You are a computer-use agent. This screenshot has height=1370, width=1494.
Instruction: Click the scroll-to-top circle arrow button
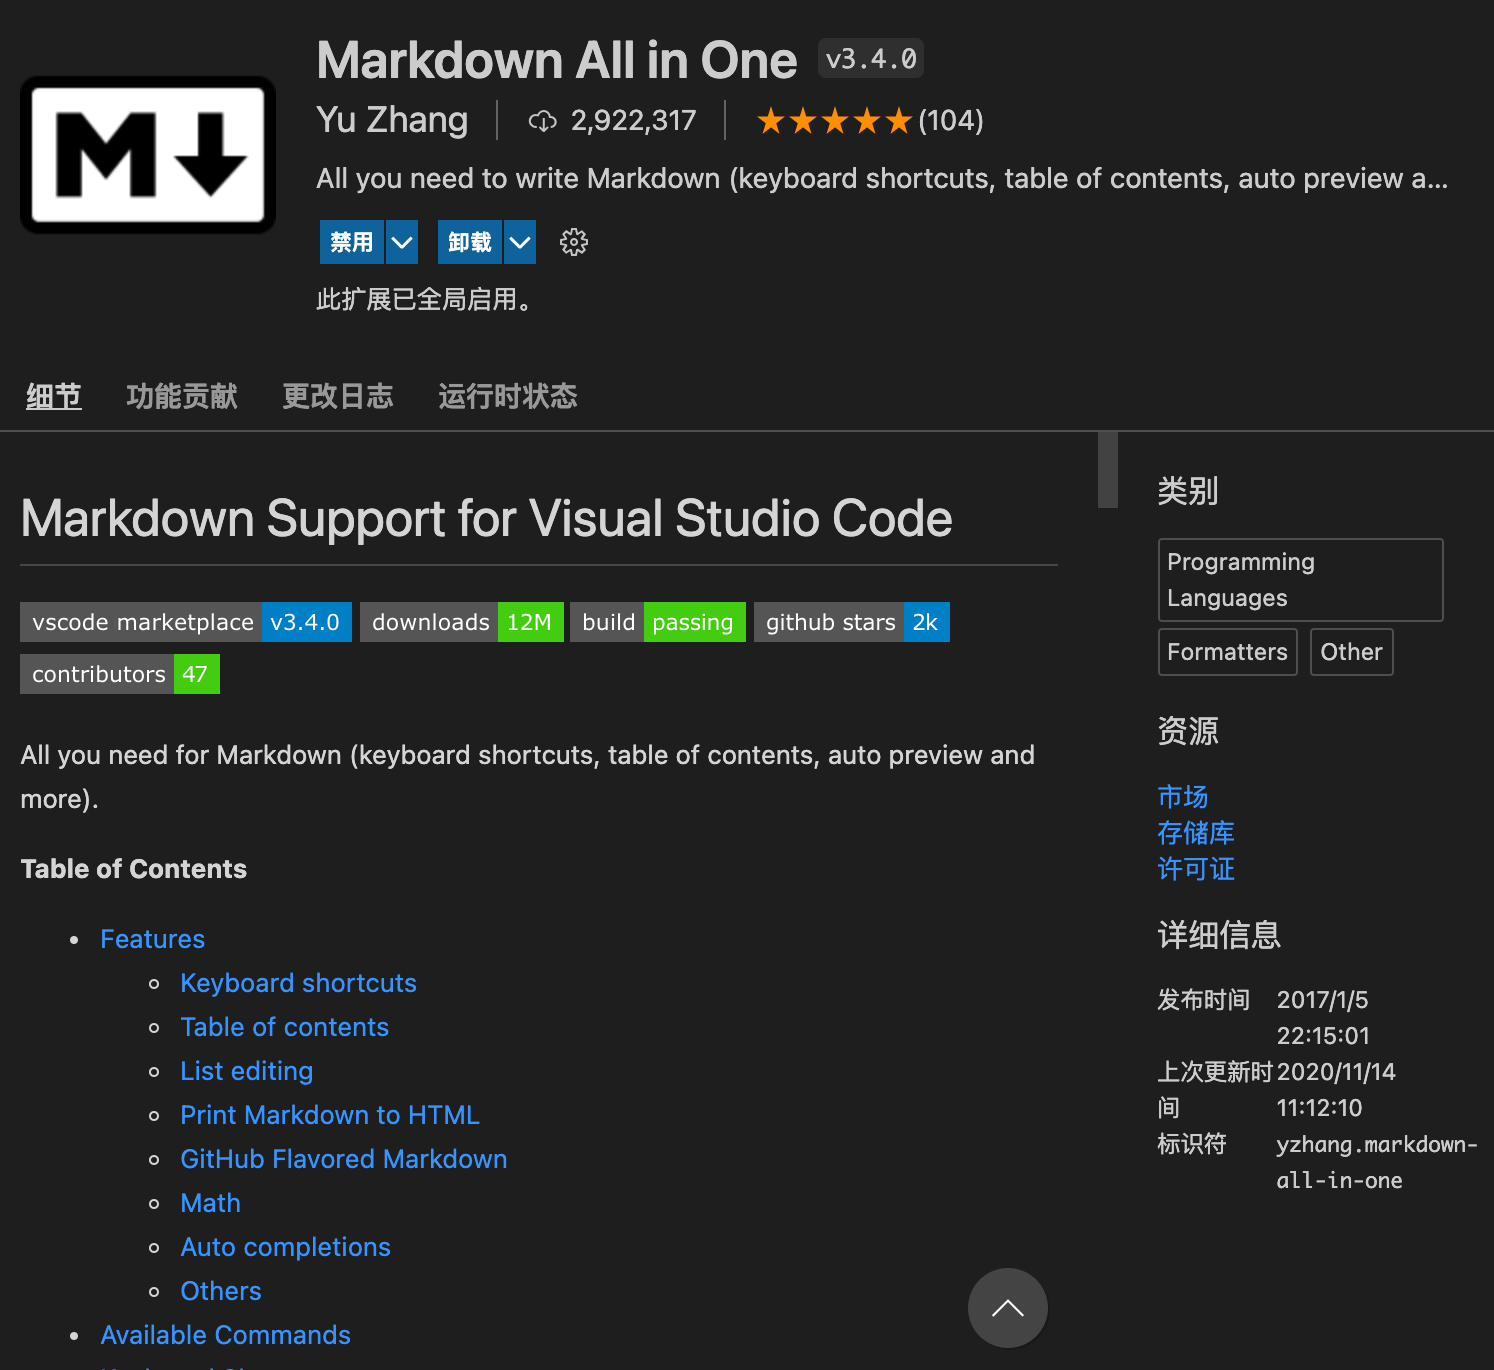coord(1007,1308)
